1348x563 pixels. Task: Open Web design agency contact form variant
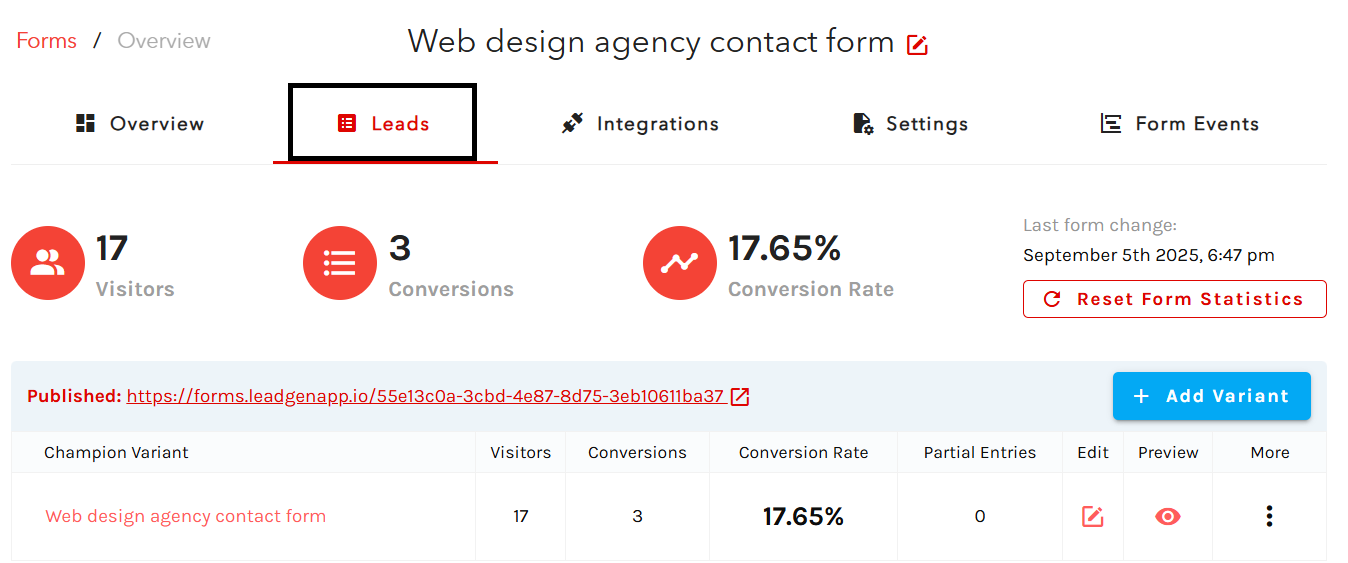tap(186, 517)
